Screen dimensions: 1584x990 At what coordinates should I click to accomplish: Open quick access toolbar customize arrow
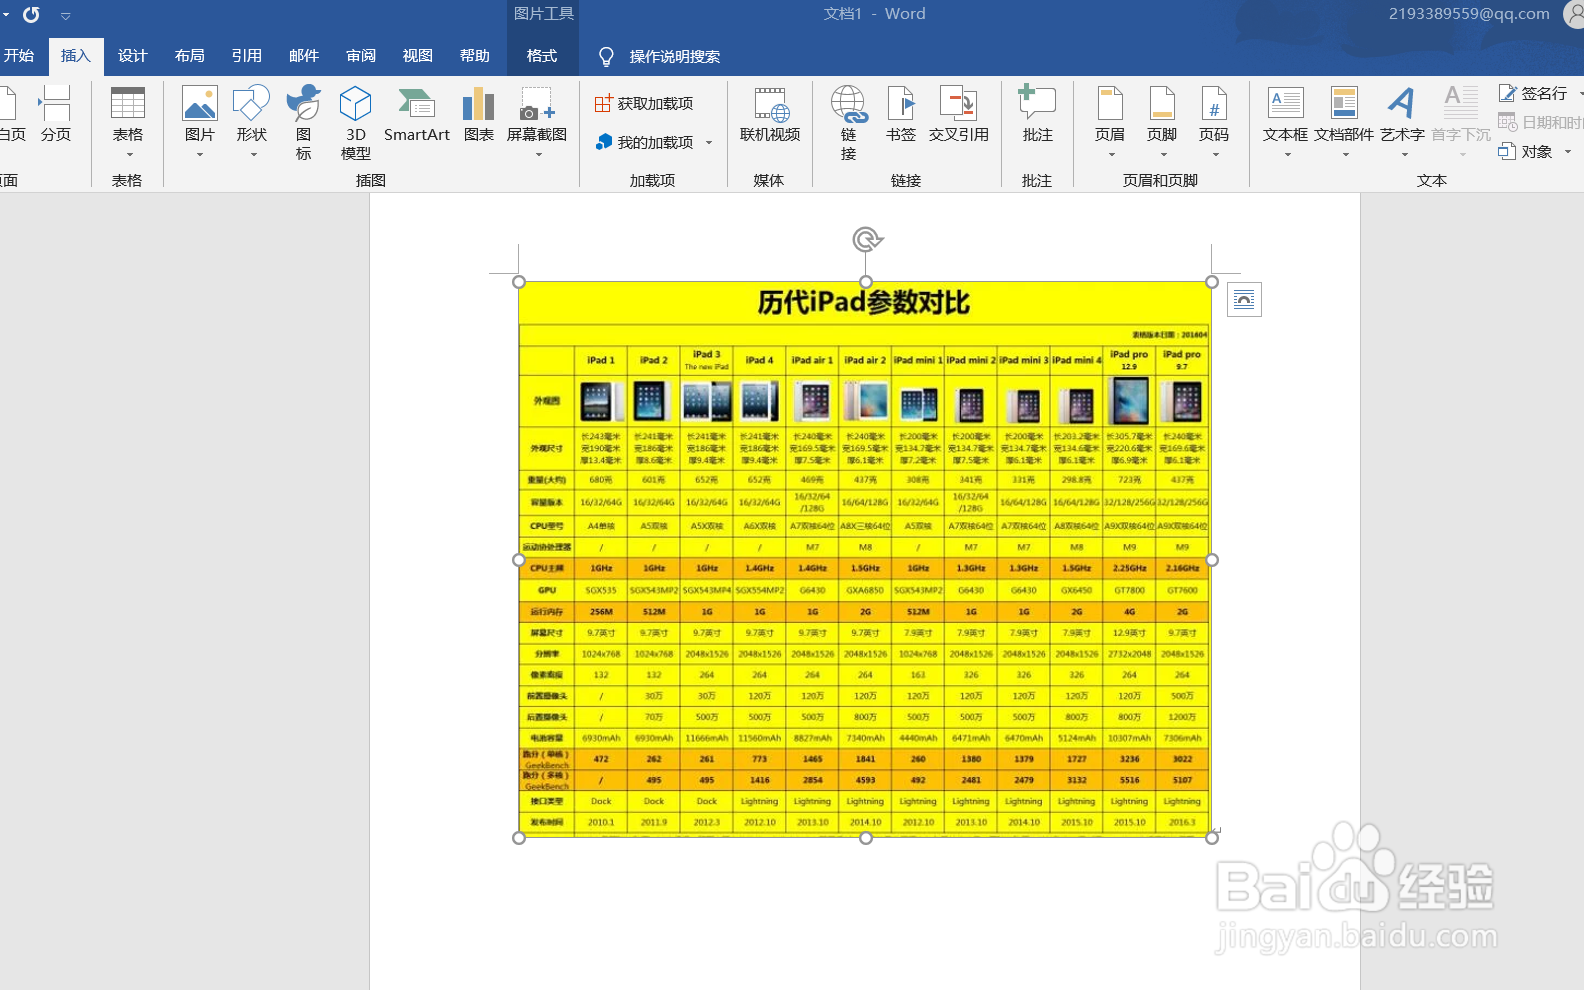pyautogui.click(x=66, y=16)
